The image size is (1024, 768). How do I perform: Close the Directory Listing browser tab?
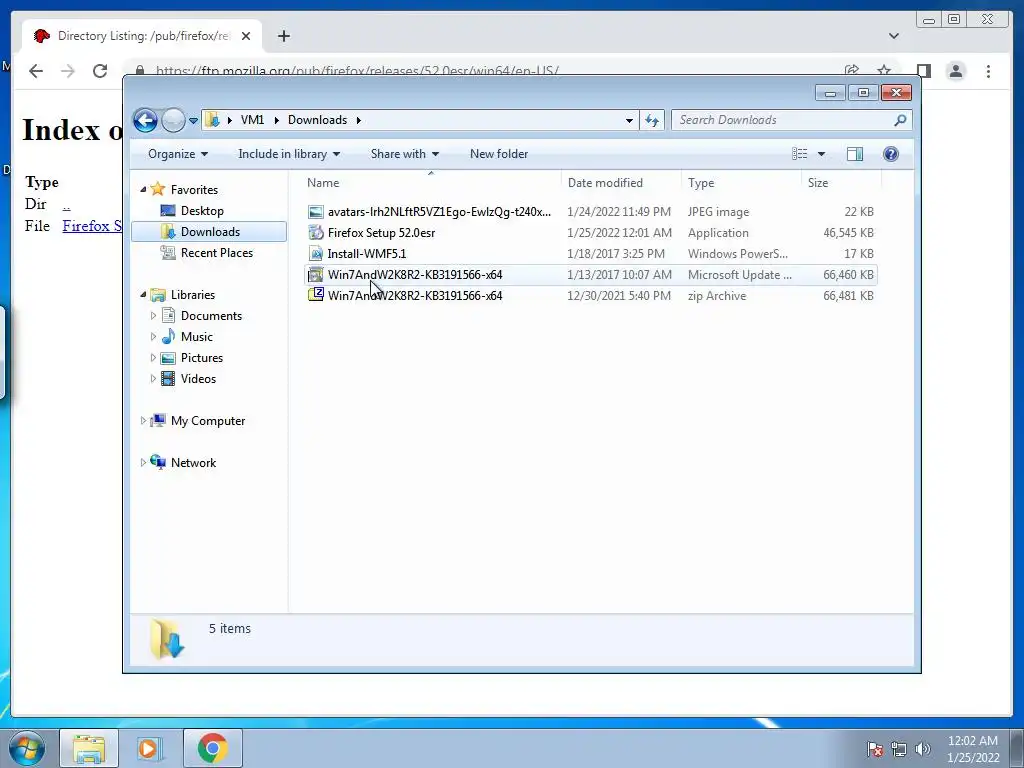coord(246,37)
